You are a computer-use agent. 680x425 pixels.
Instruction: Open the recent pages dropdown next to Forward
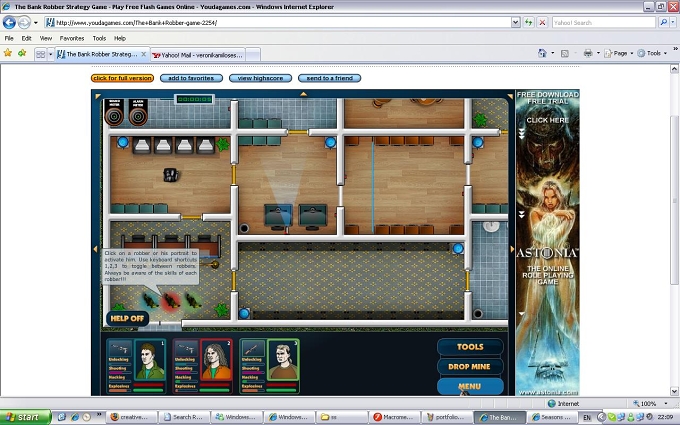pos(36,23)
